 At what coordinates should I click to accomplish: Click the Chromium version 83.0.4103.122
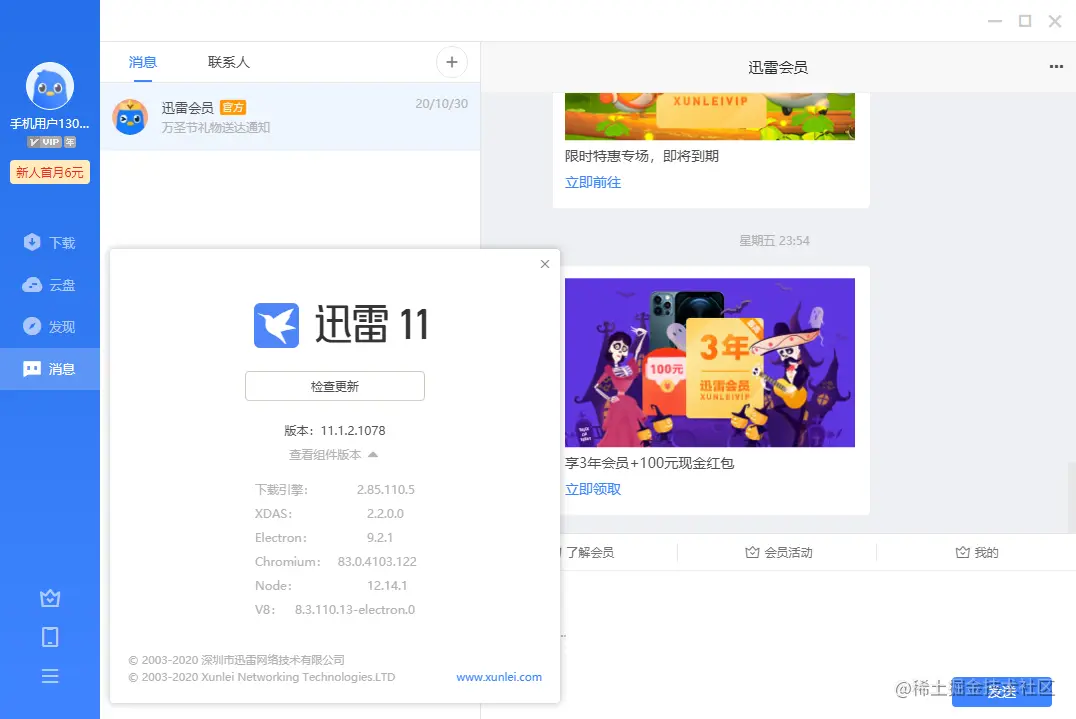point(377,562)
